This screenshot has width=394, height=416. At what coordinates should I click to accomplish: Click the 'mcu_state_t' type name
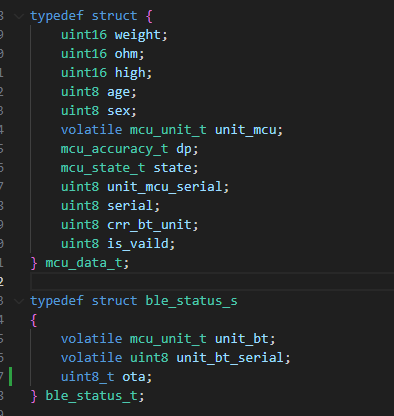click(x=103, y=168)
